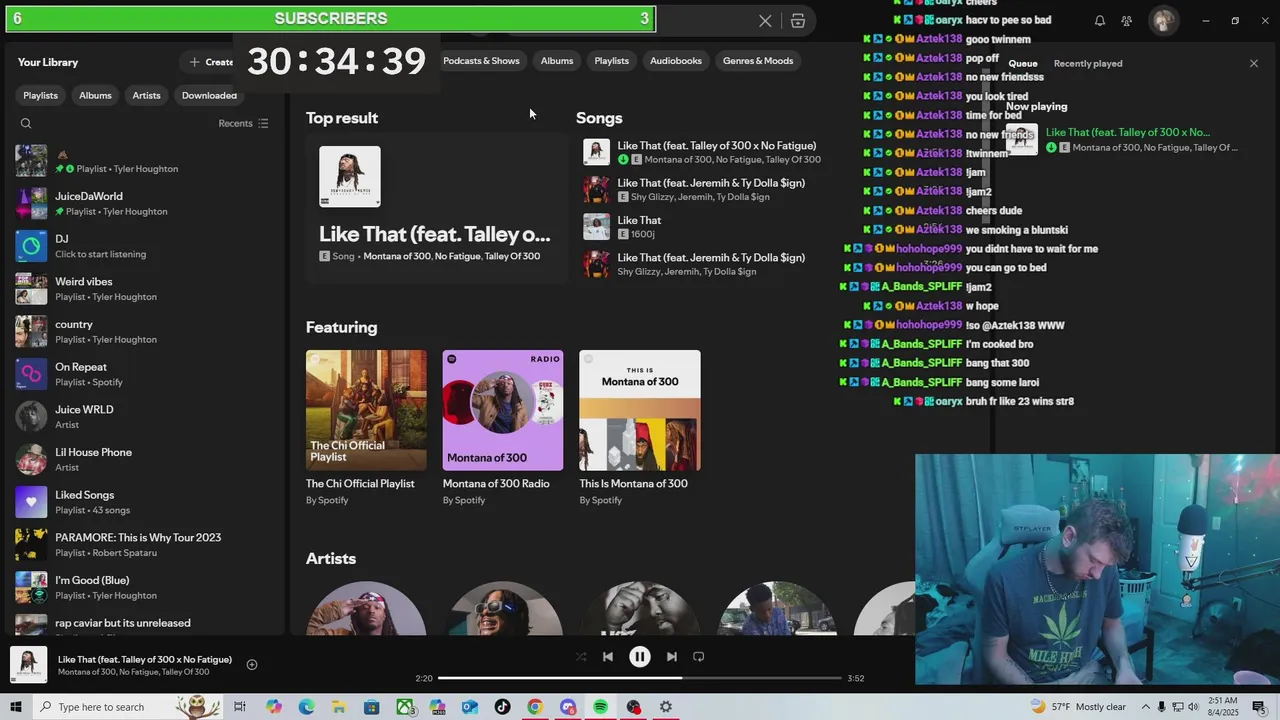Open The Chi Official Playlist card
Viewport: 1280px width, 720px height.
[366, 430]
